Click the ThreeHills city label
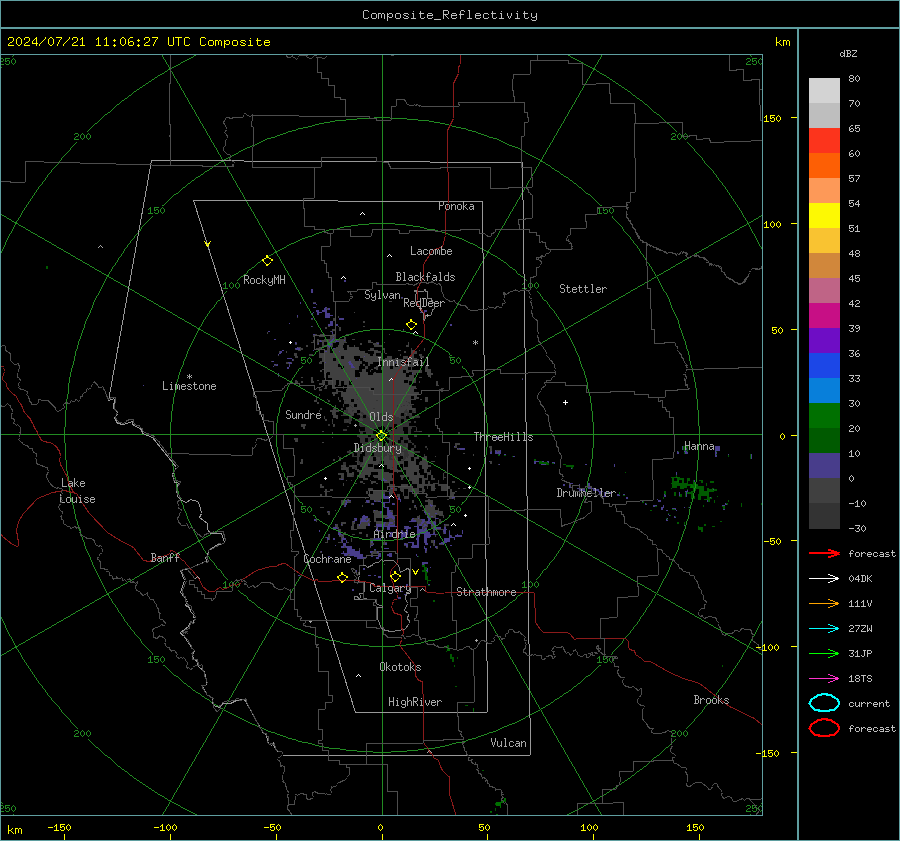This screenshot has height=841, width=900. [x=503, y=437]
